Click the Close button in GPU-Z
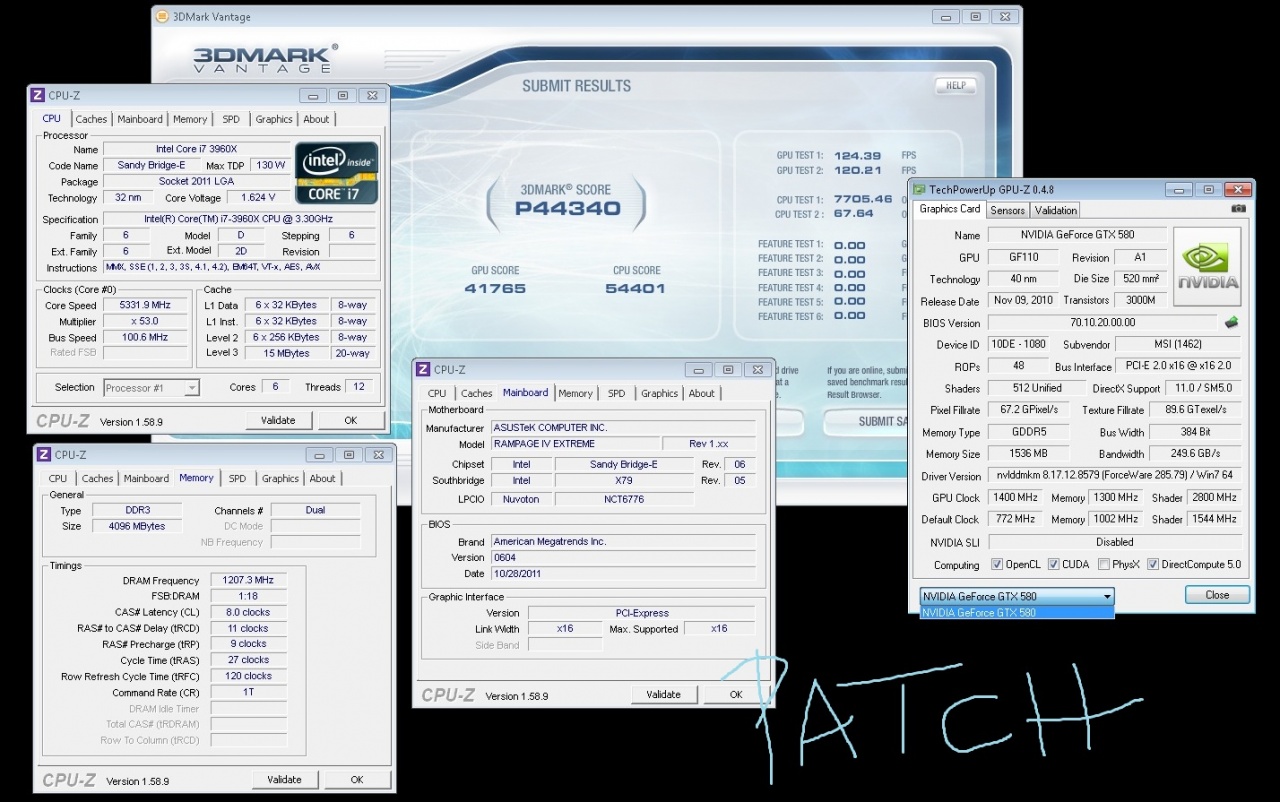The width and height of the screenshot is (1280, 802). [1217, 594]
